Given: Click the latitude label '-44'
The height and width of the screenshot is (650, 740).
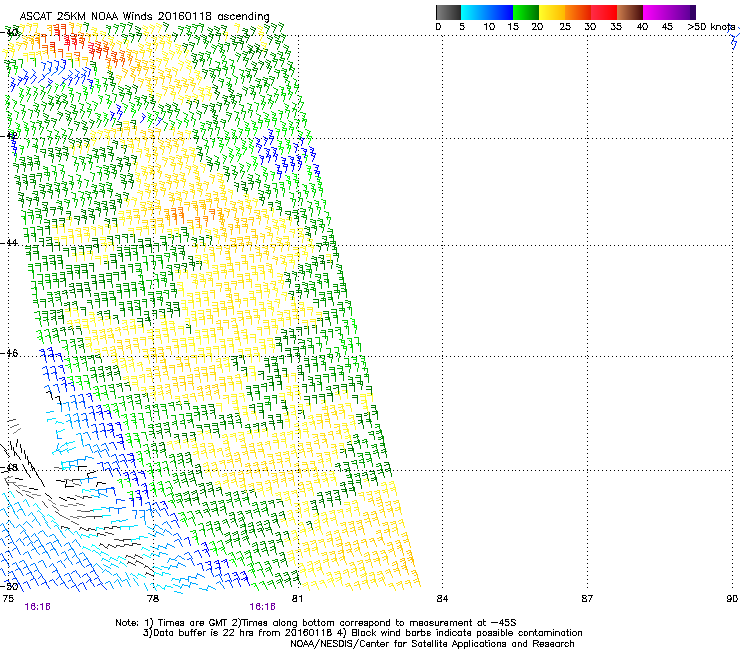Looking at the screenshot, I should coord(9,243).
